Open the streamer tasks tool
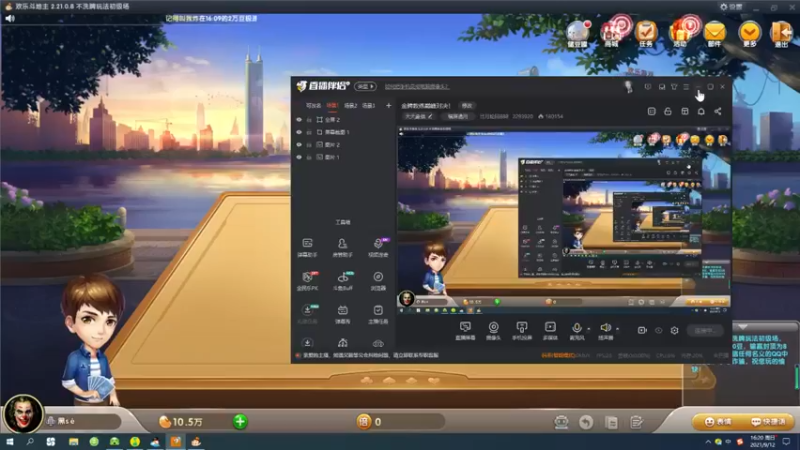 (x=378, y=314)
